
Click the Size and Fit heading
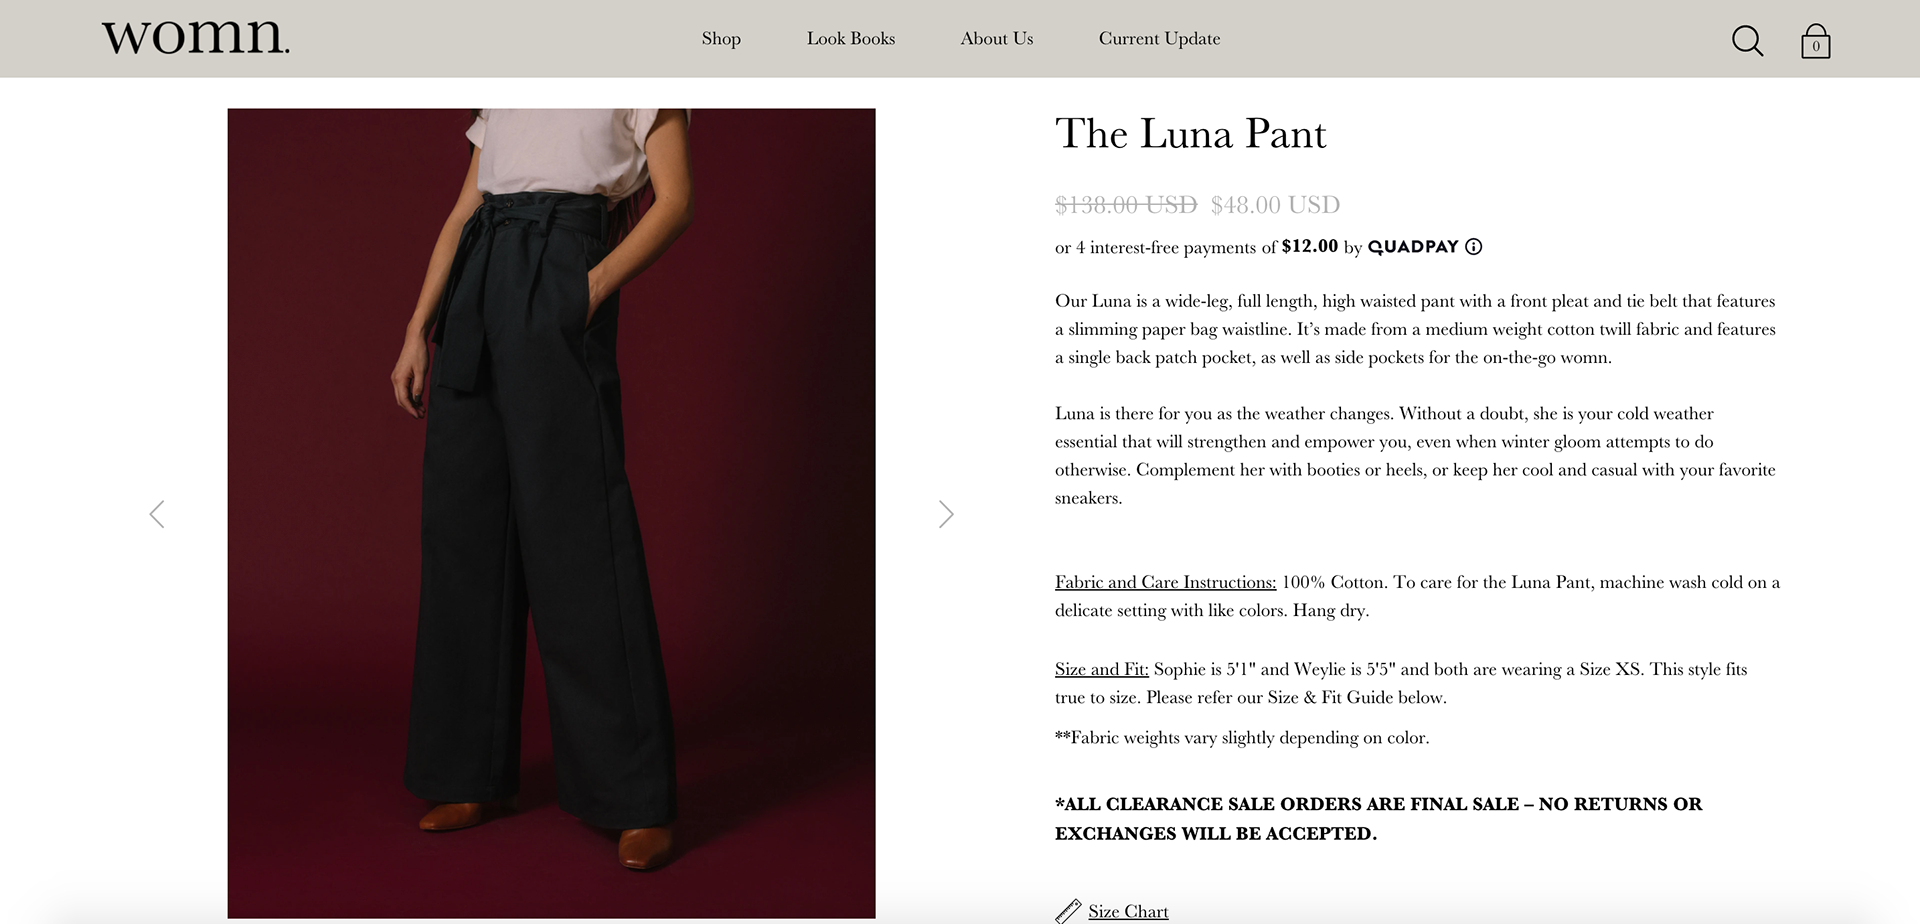1102,669
